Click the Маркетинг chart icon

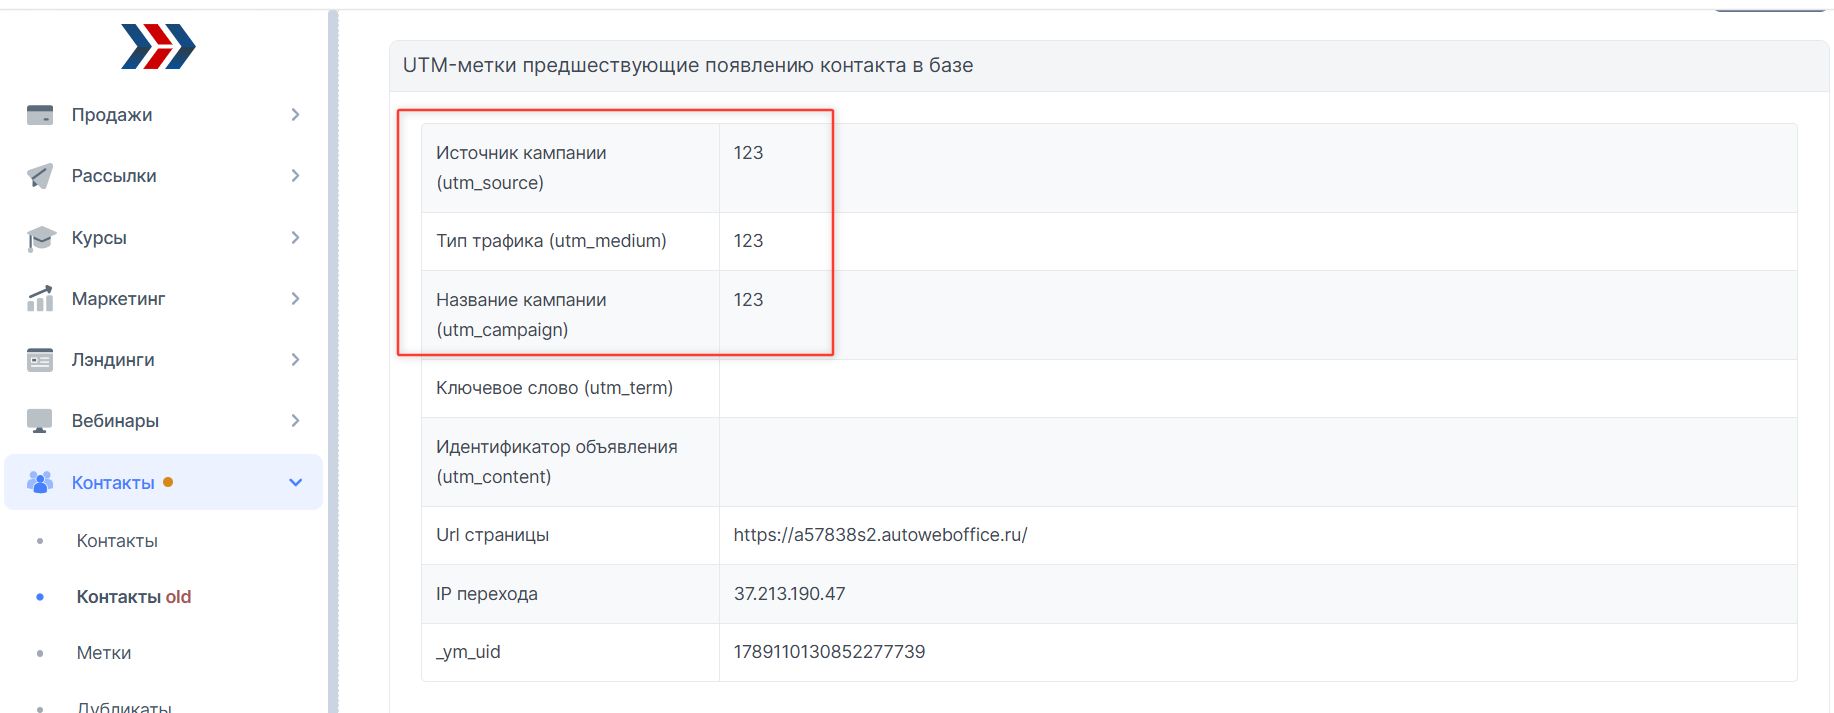[x=40, y=298]
